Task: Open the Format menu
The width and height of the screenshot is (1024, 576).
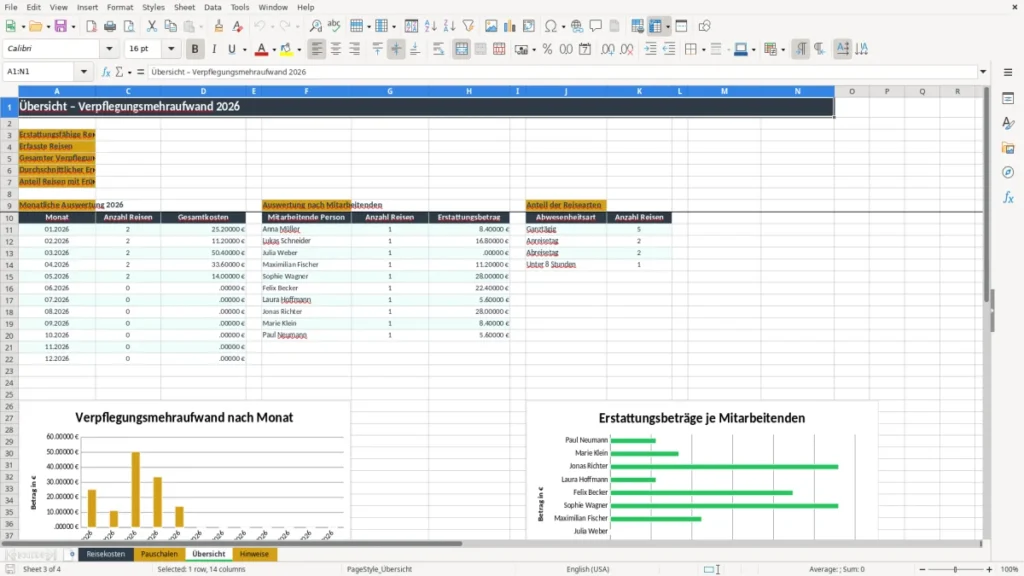Action: point(120,7)
